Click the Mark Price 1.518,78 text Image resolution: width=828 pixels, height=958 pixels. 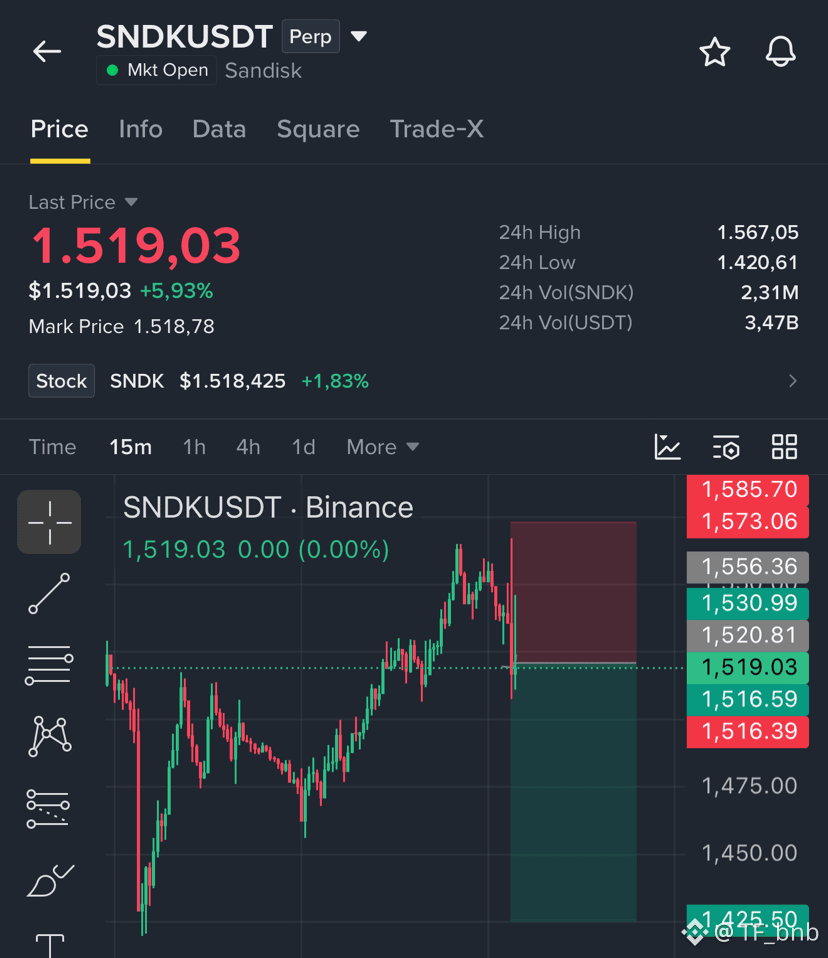pos(122,327)
